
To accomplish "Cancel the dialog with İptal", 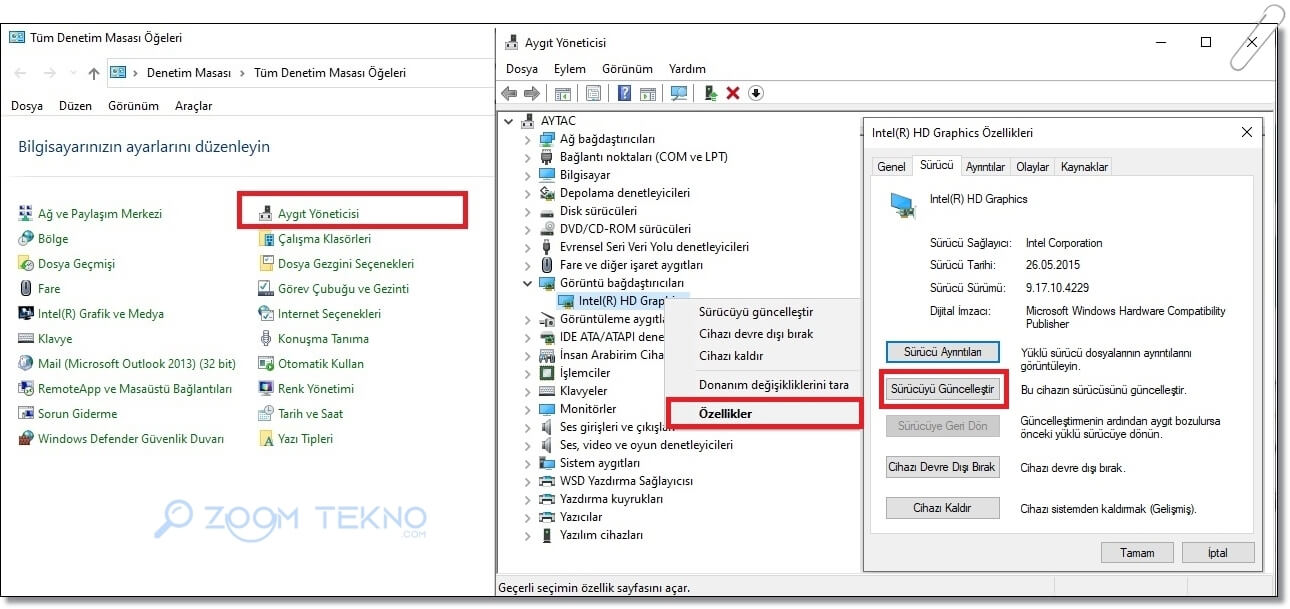I will (x=1218, y=552).
